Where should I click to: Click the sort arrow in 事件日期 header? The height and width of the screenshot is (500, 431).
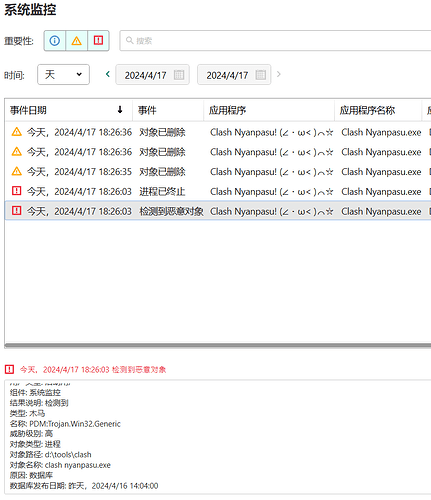coord(120,110)
